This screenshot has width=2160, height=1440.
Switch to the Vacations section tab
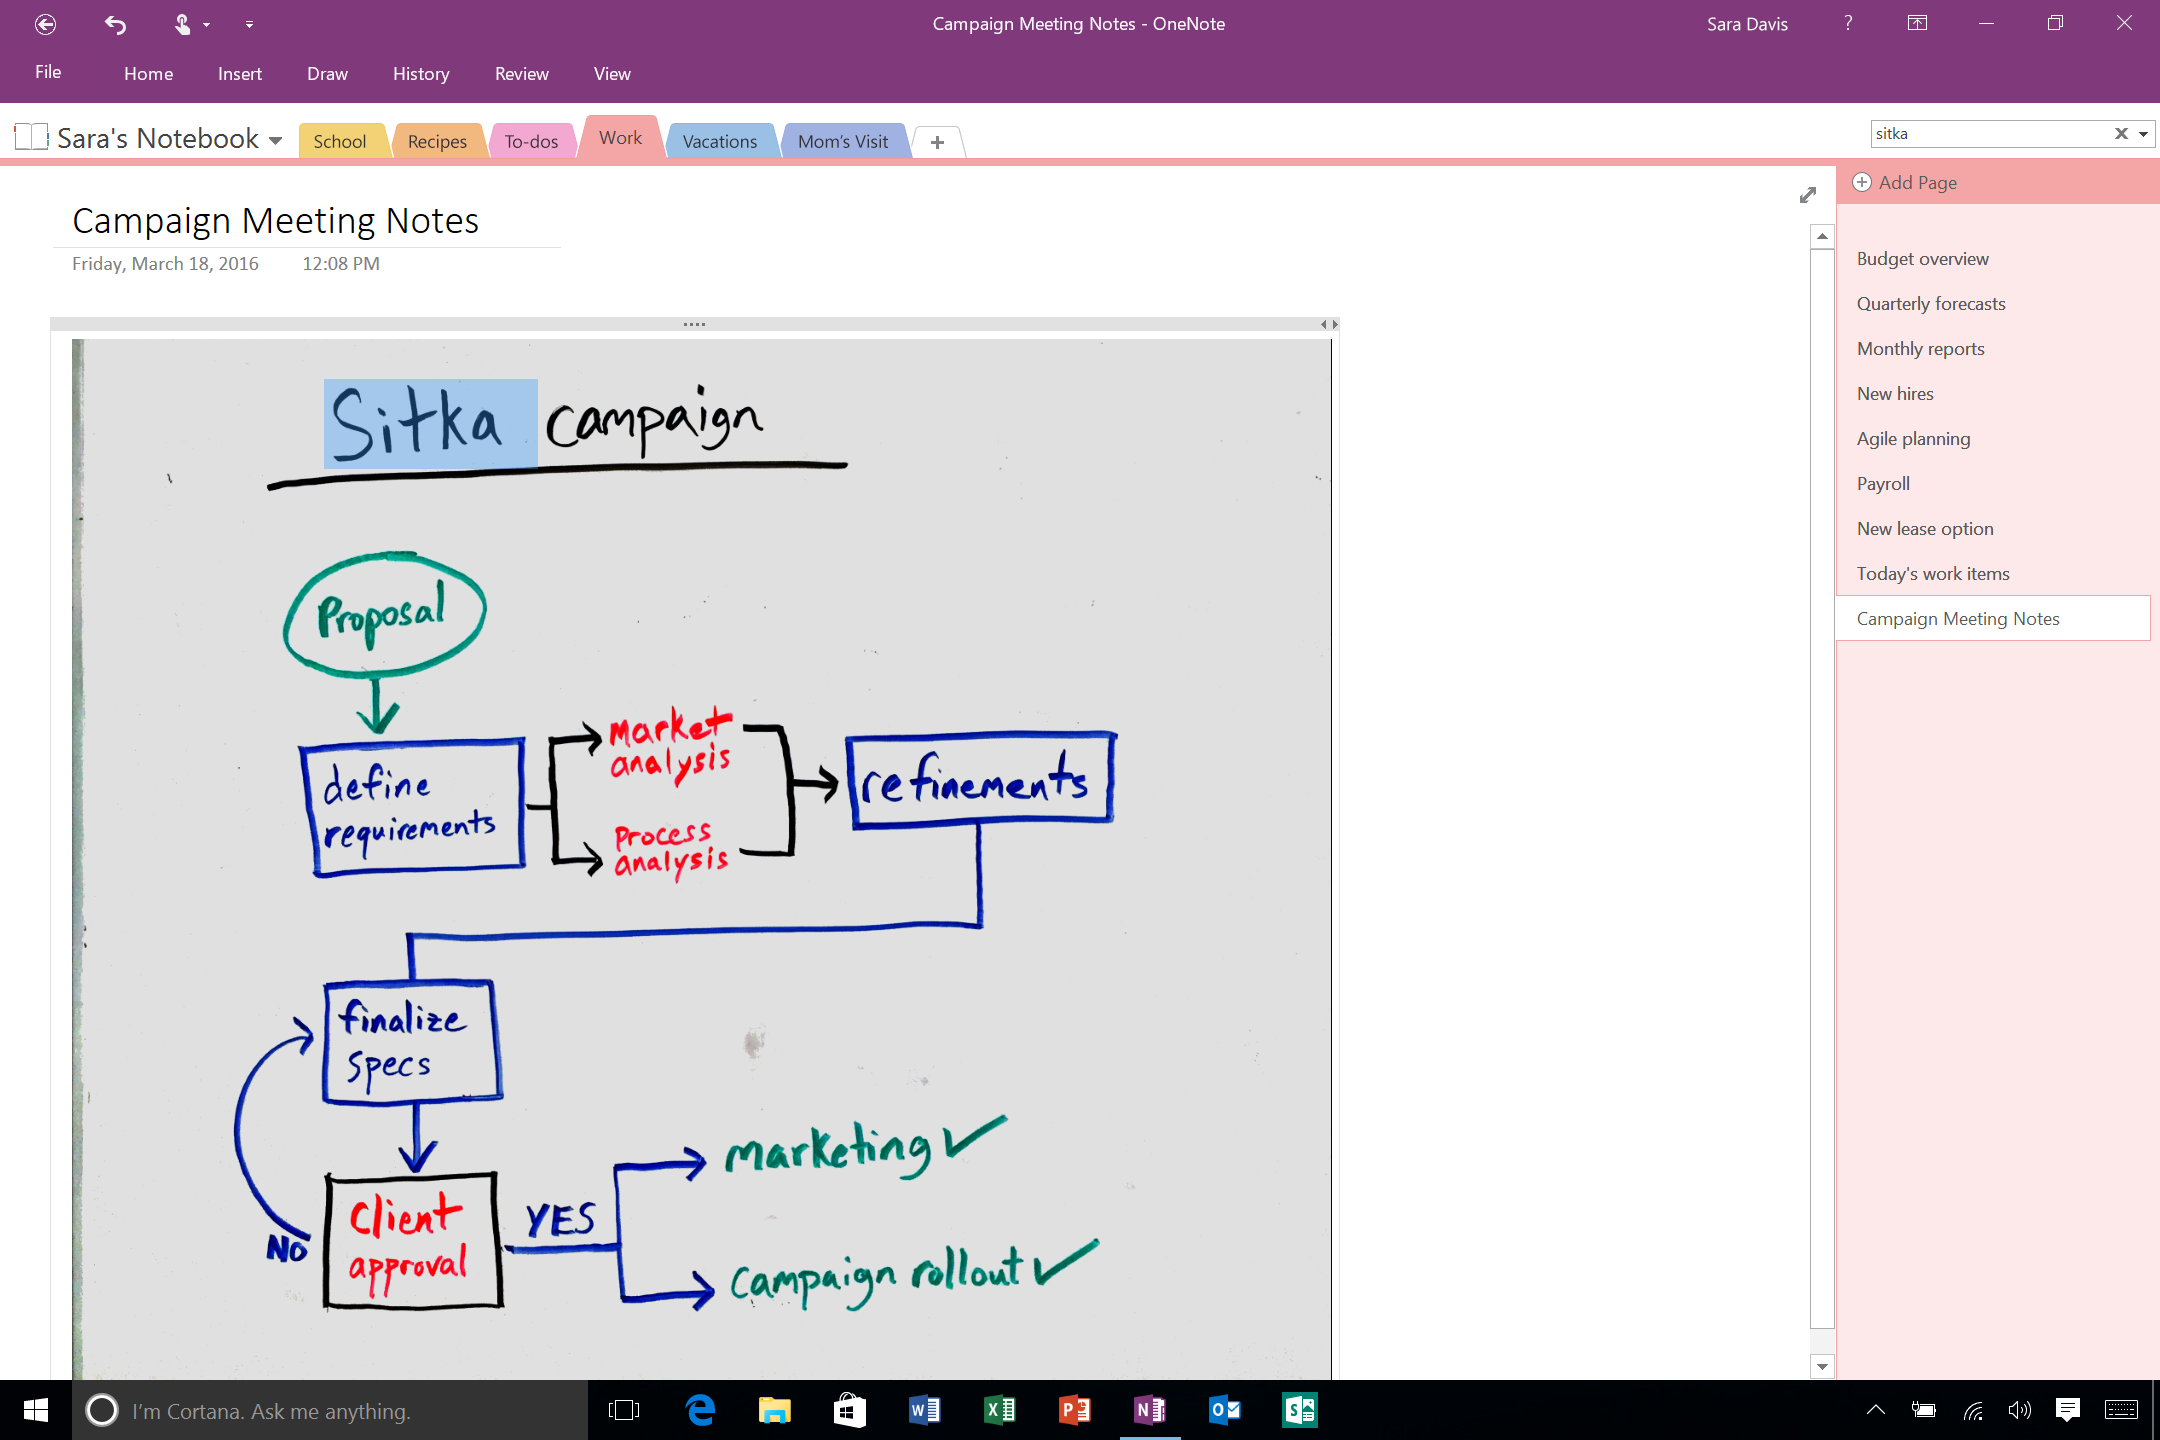720,141
